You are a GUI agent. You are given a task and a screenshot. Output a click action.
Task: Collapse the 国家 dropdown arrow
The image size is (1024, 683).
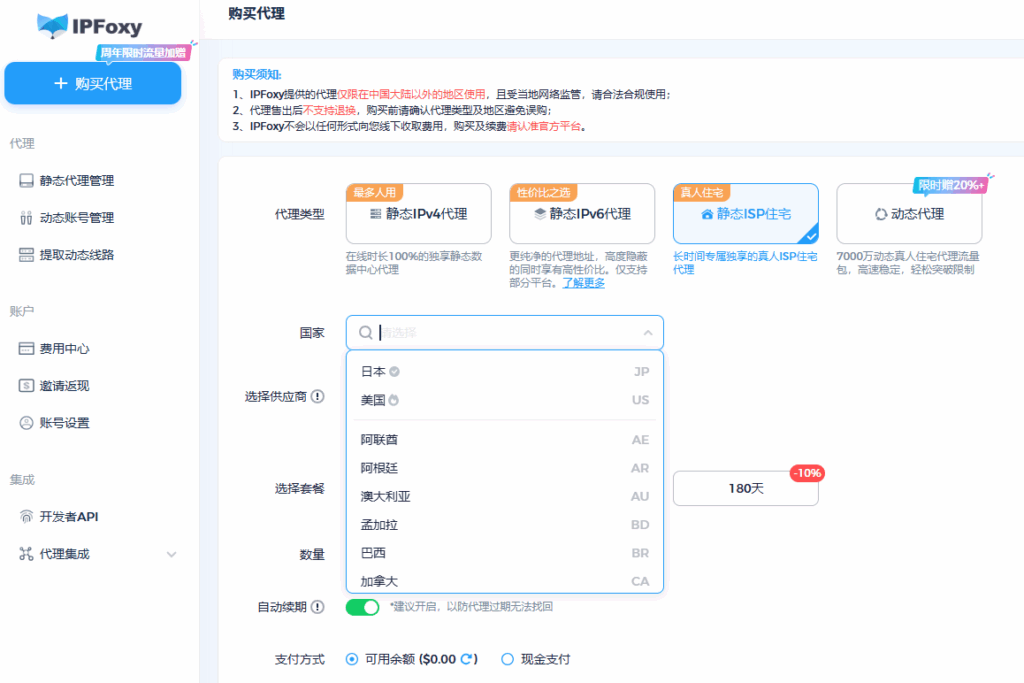[x=647, y=333]
